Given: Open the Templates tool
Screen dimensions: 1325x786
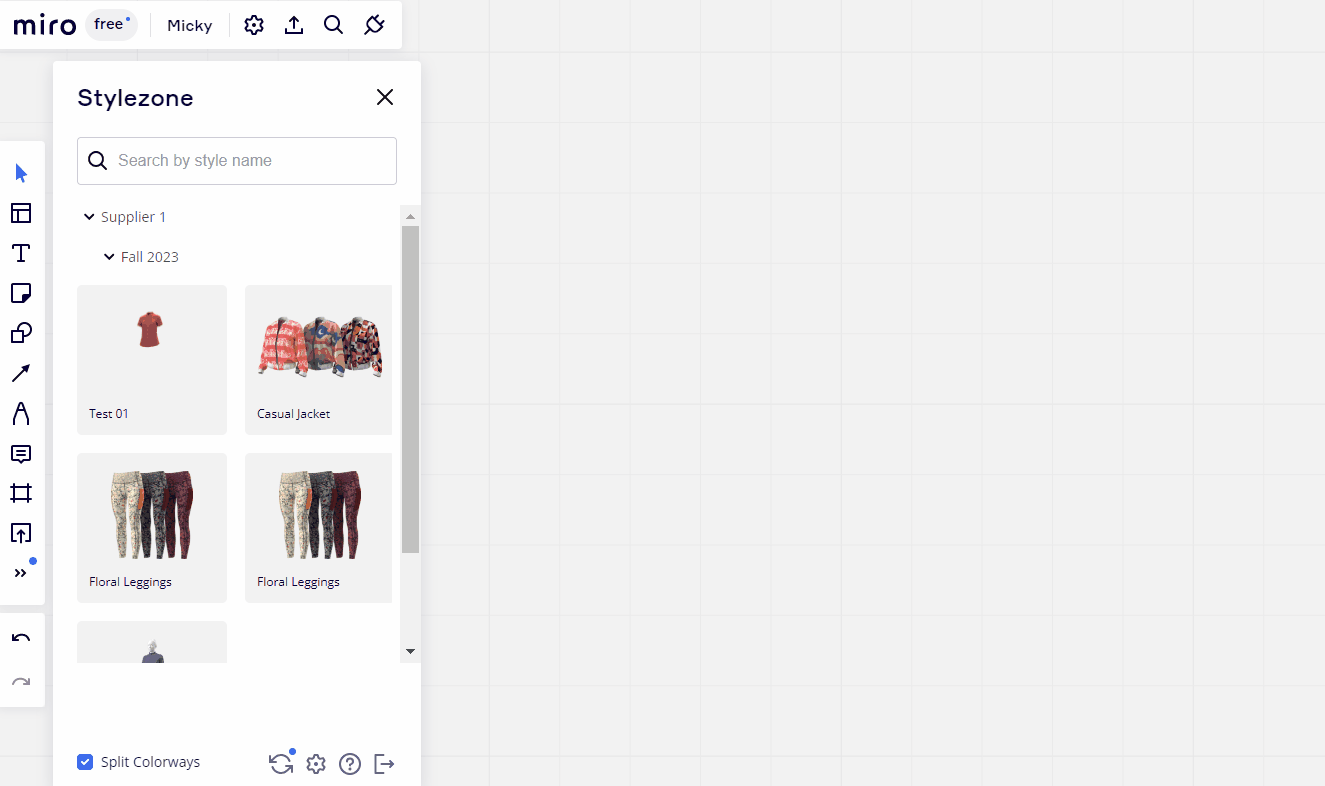Looking at the screenshot, I should 21,213.
